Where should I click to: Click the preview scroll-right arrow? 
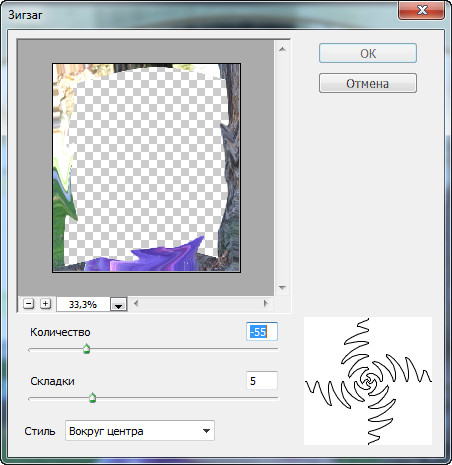coord(266,304)
